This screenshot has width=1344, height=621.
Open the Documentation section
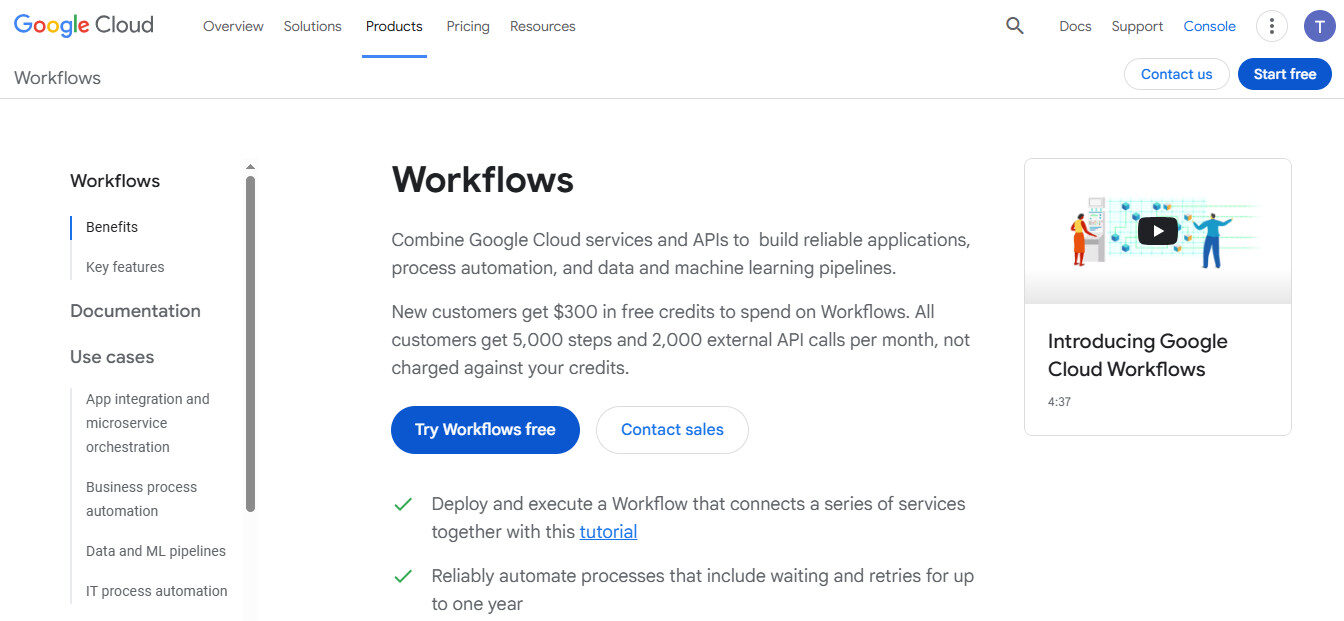(x=135, y=311)
